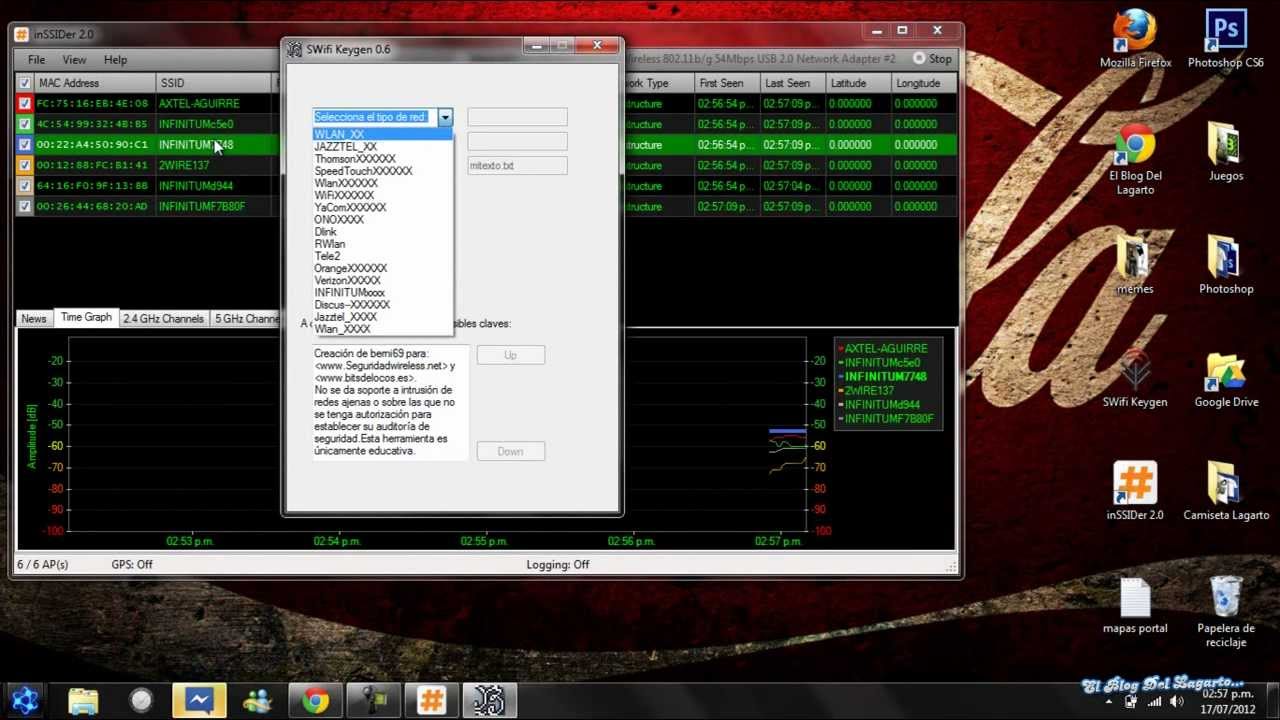This screenshot has width=1280, height=720.
Task: Uncheck the INFINITUMc5e0 network checkbox
Action: [24, 124]
